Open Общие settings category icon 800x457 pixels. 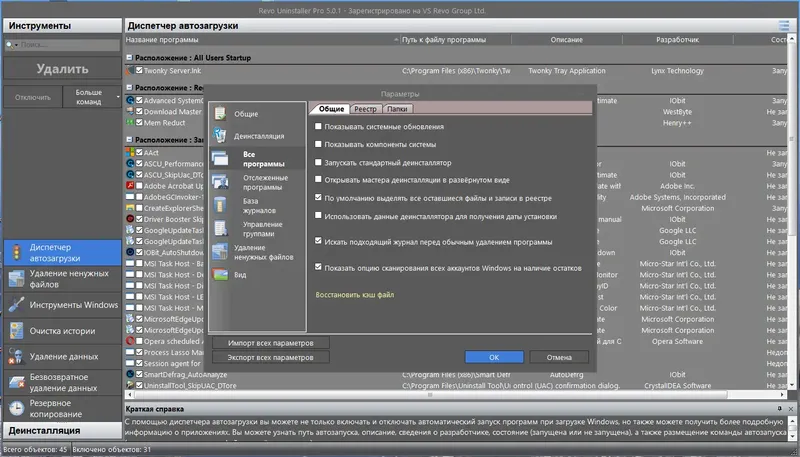(x=220, y=113)
